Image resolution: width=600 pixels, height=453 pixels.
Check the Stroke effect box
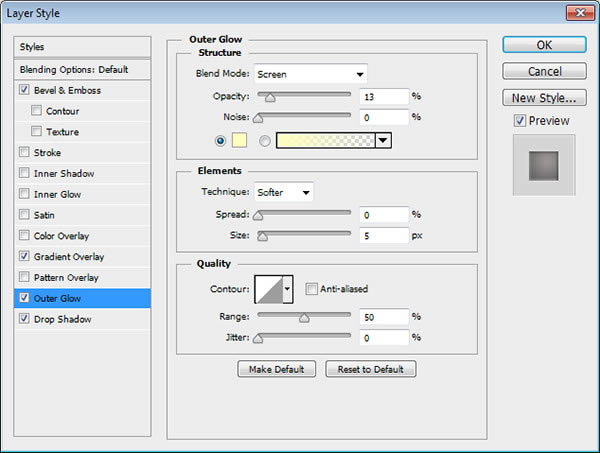click(x=24, y=152)
